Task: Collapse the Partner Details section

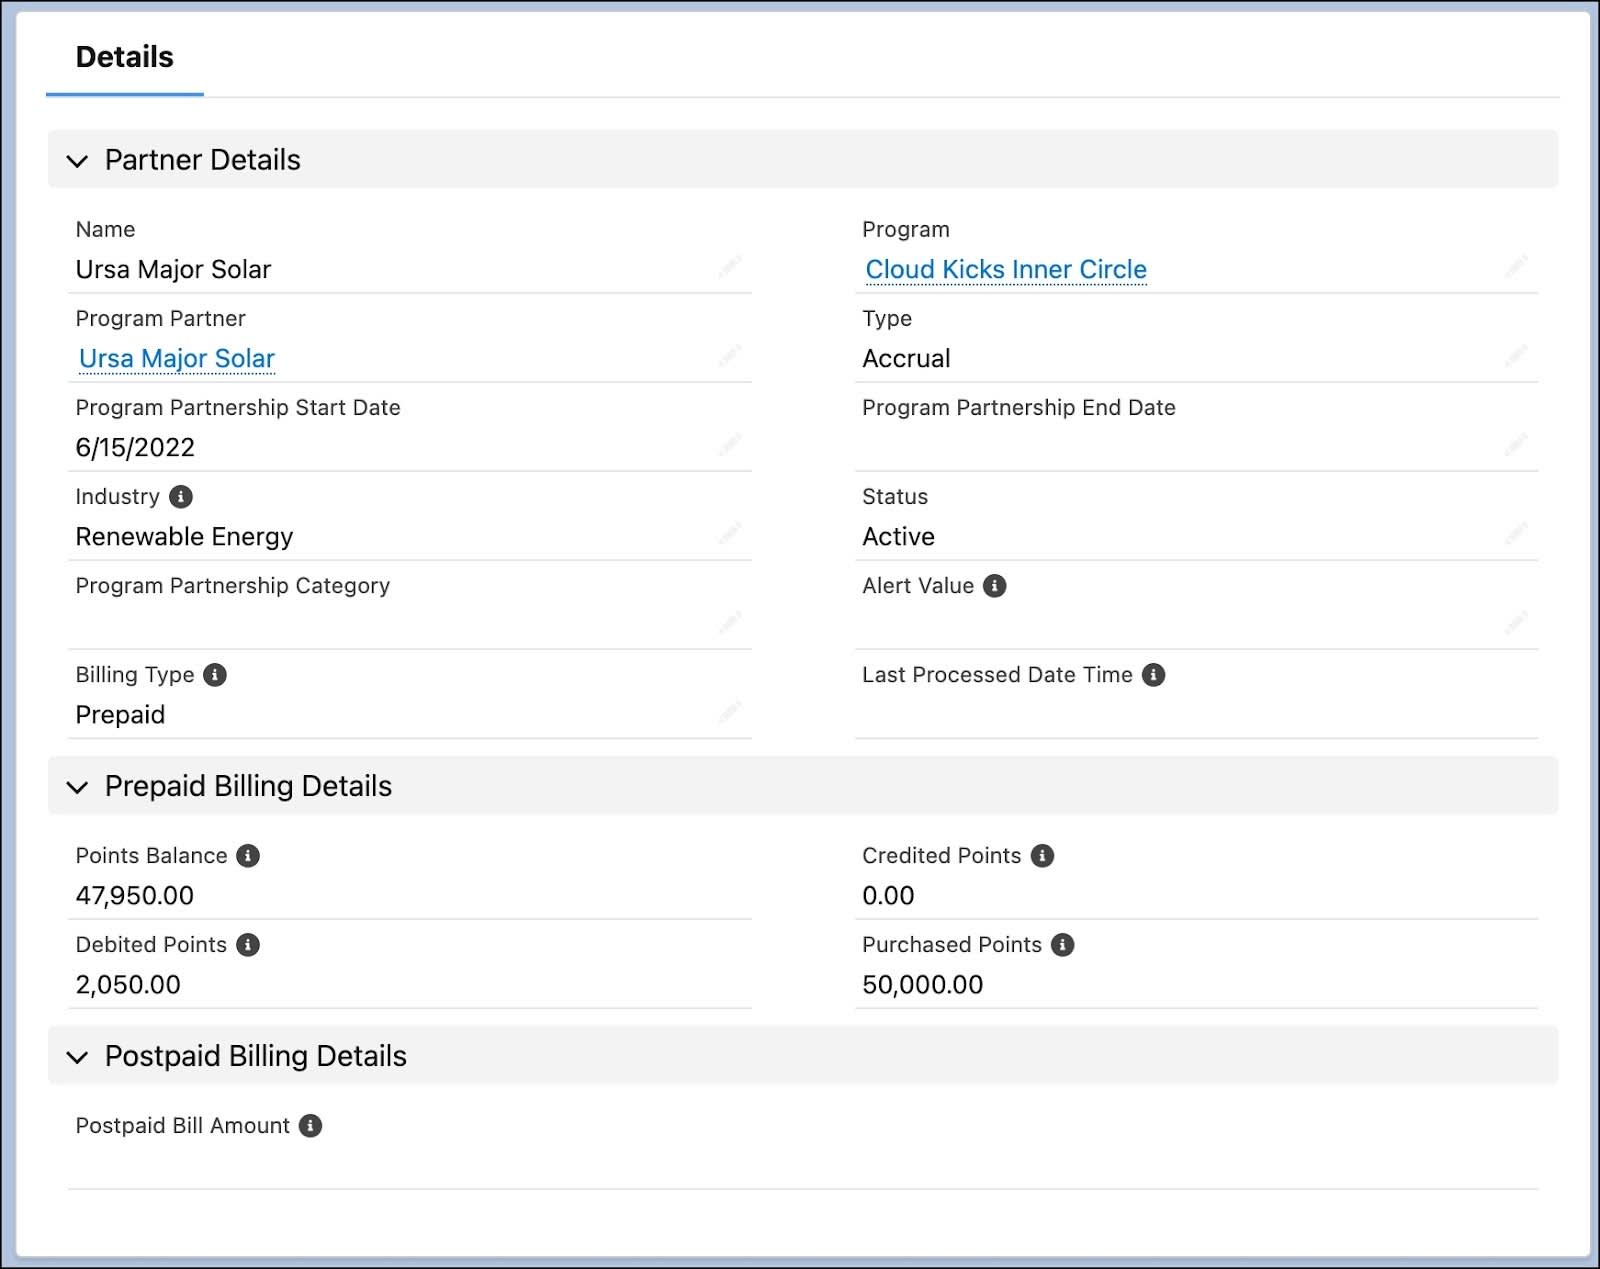Action: (79, 161)
